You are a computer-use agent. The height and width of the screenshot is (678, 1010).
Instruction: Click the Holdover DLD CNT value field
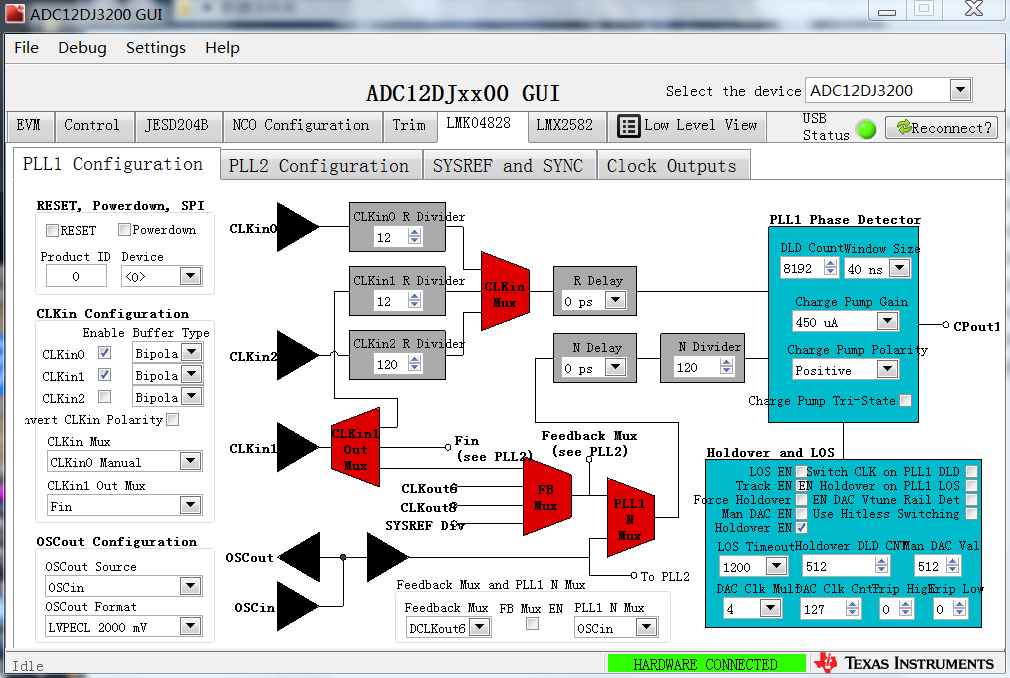pos(839,566)
